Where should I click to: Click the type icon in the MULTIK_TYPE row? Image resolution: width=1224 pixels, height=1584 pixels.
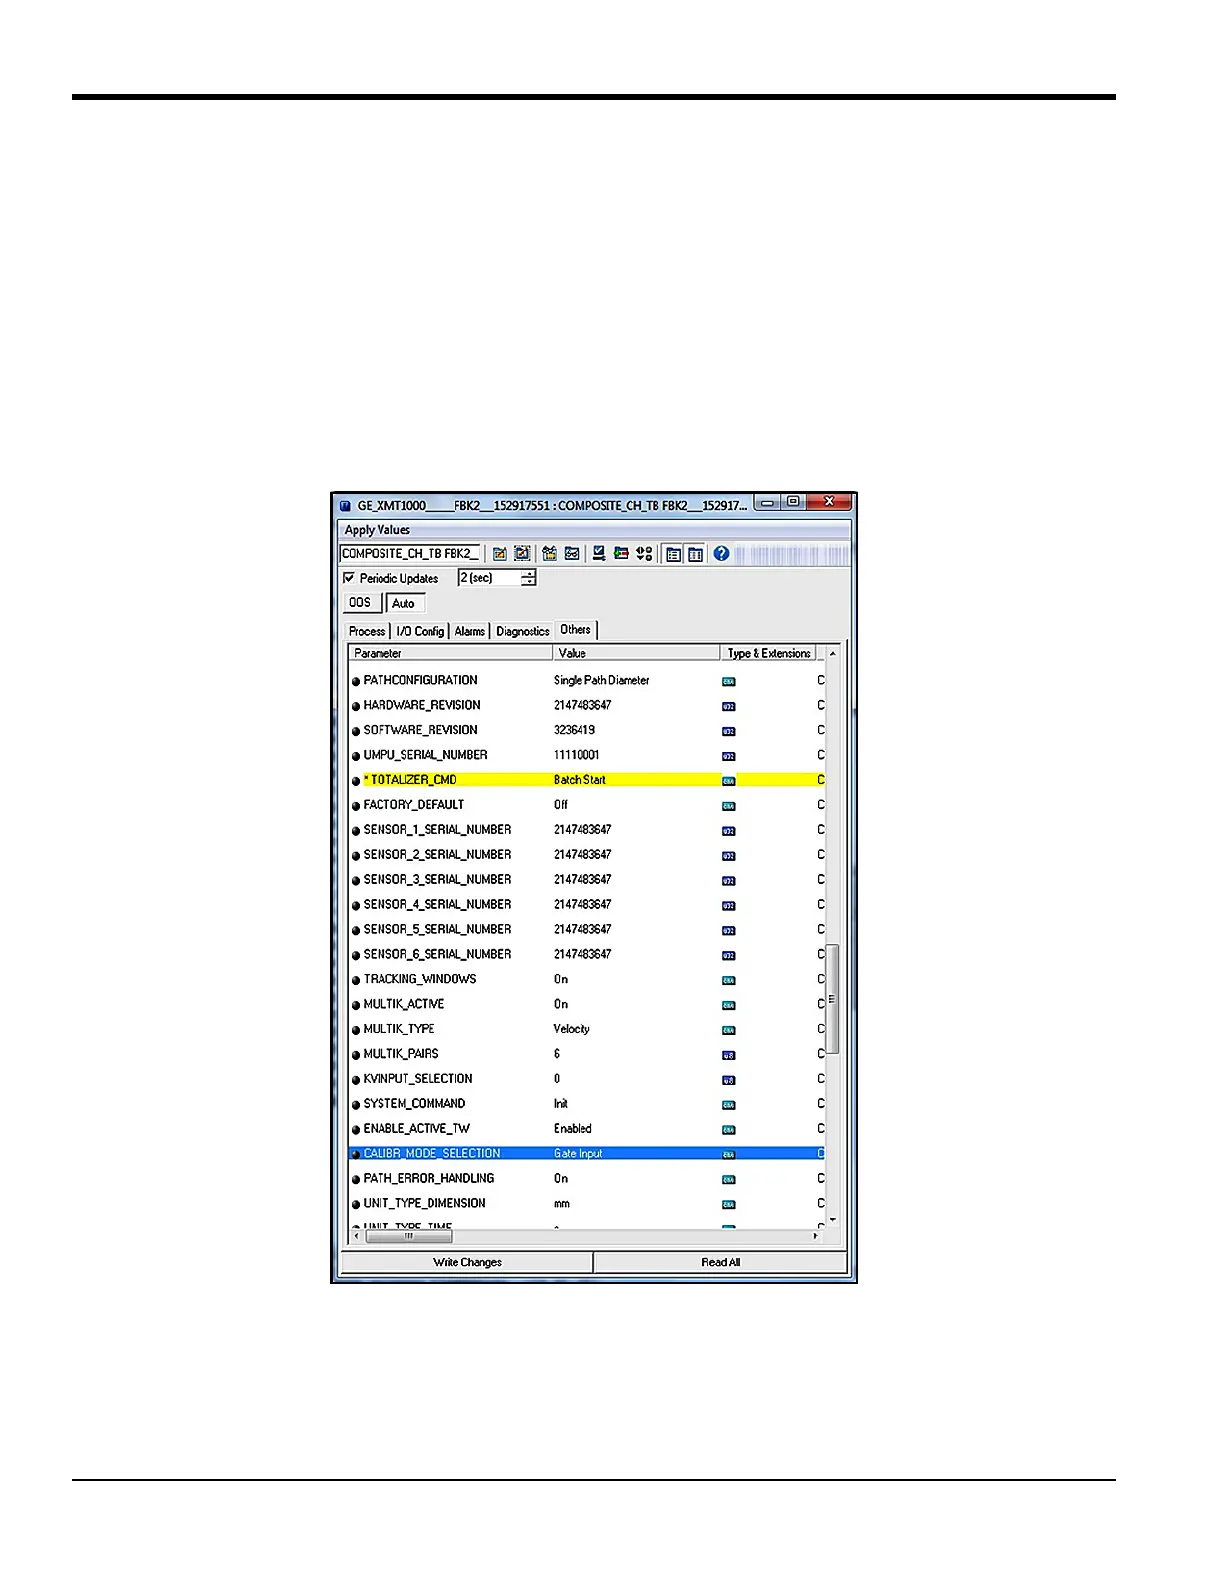tap(729, 1030)
